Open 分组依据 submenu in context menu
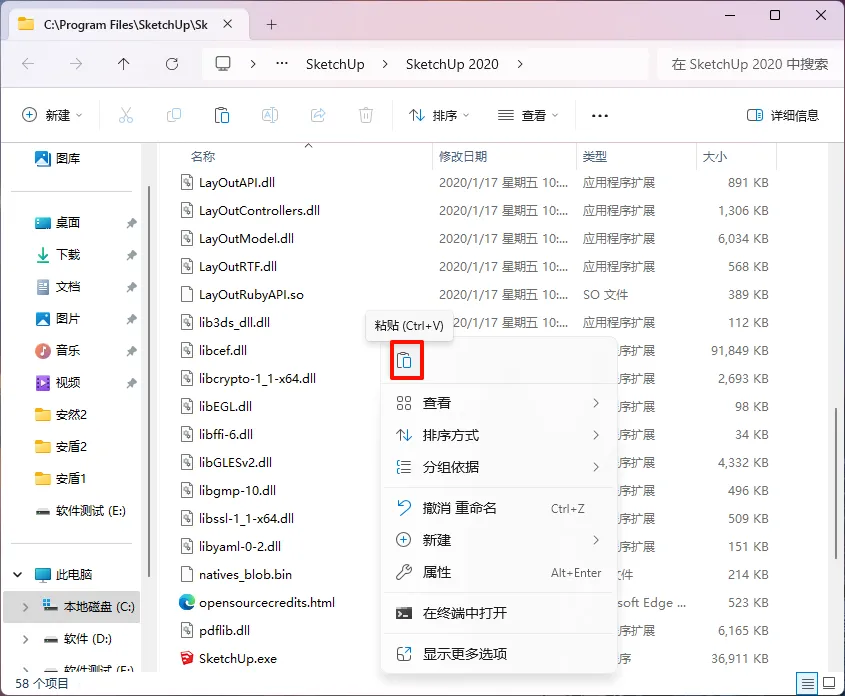Screen dimensions: 845x696 coord(498,467)
